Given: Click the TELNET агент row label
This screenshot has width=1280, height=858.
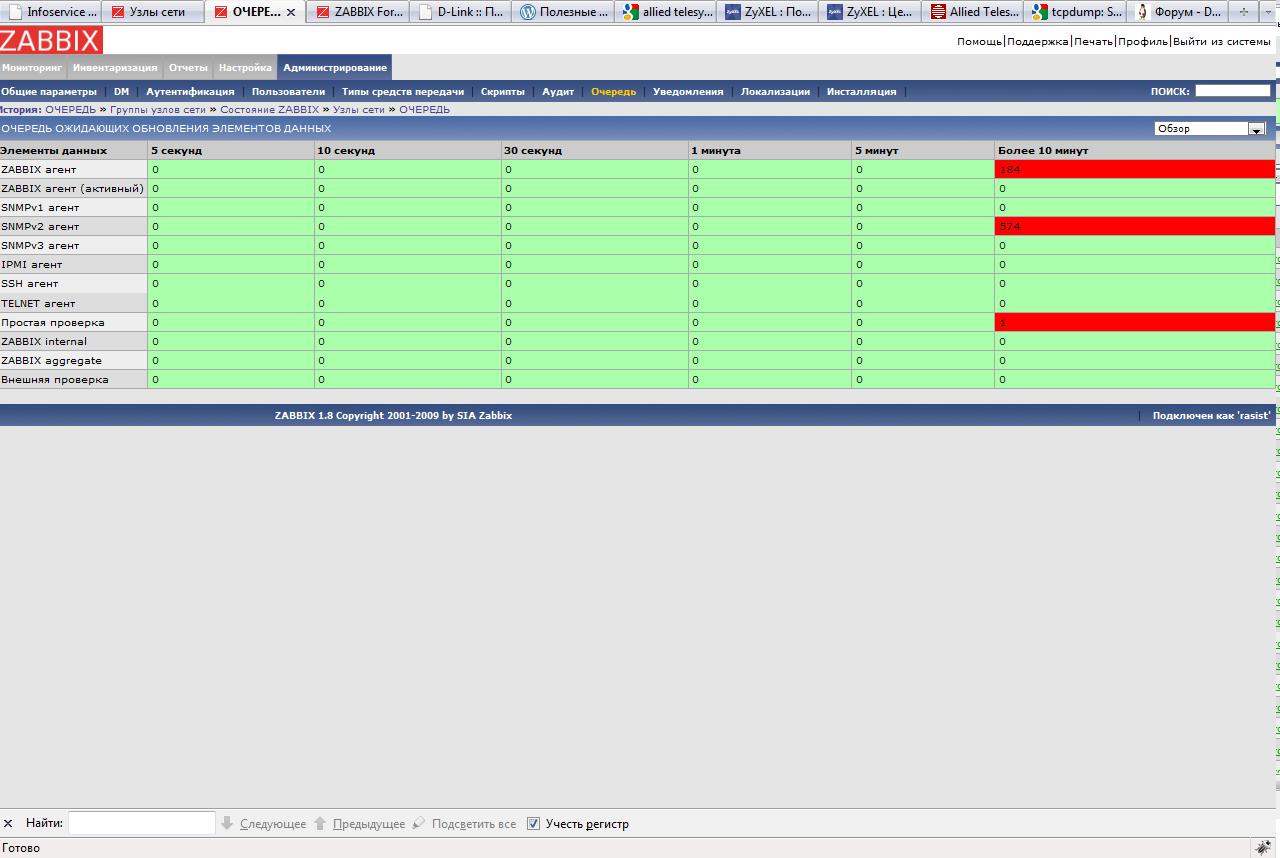Looking at the screenshot, I should pos(38,303).
